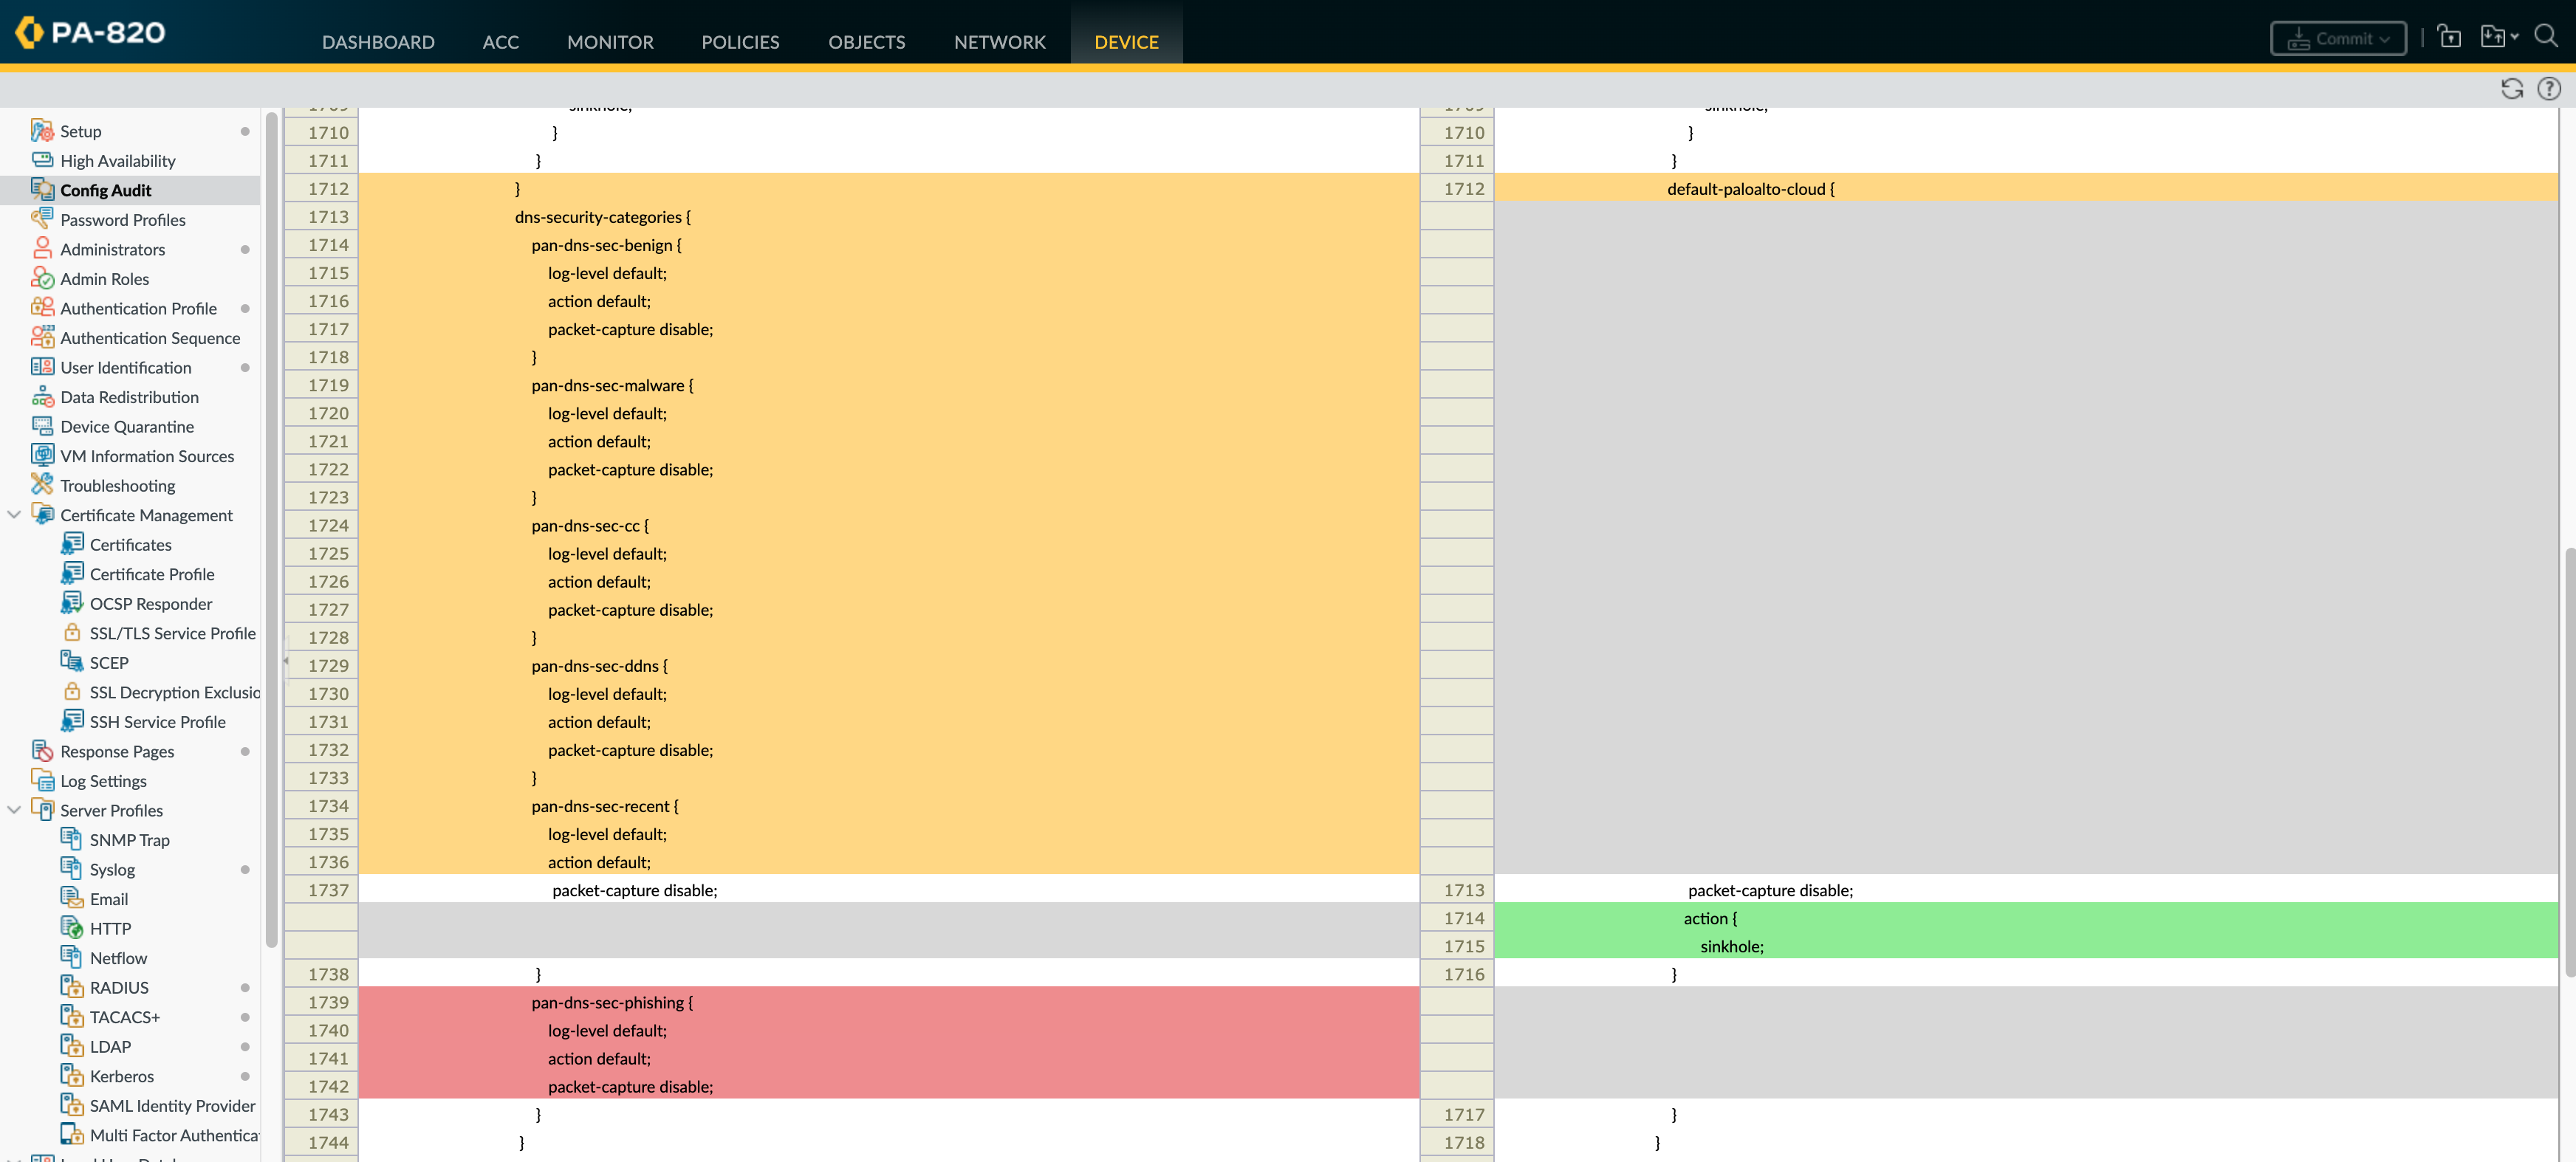Collapse the Server Profiles section

pyautogui.click(x=14, y=810)
